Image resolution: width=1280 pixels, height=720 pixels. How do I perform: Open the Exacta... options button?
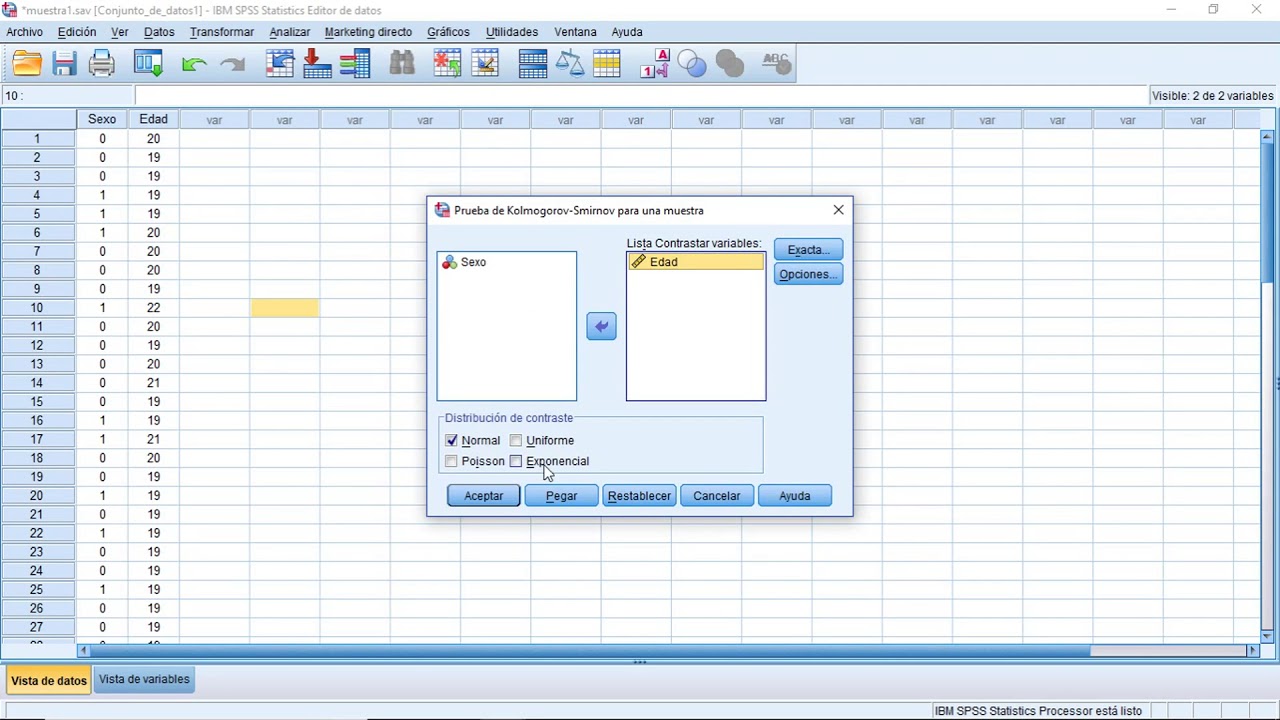808,250
